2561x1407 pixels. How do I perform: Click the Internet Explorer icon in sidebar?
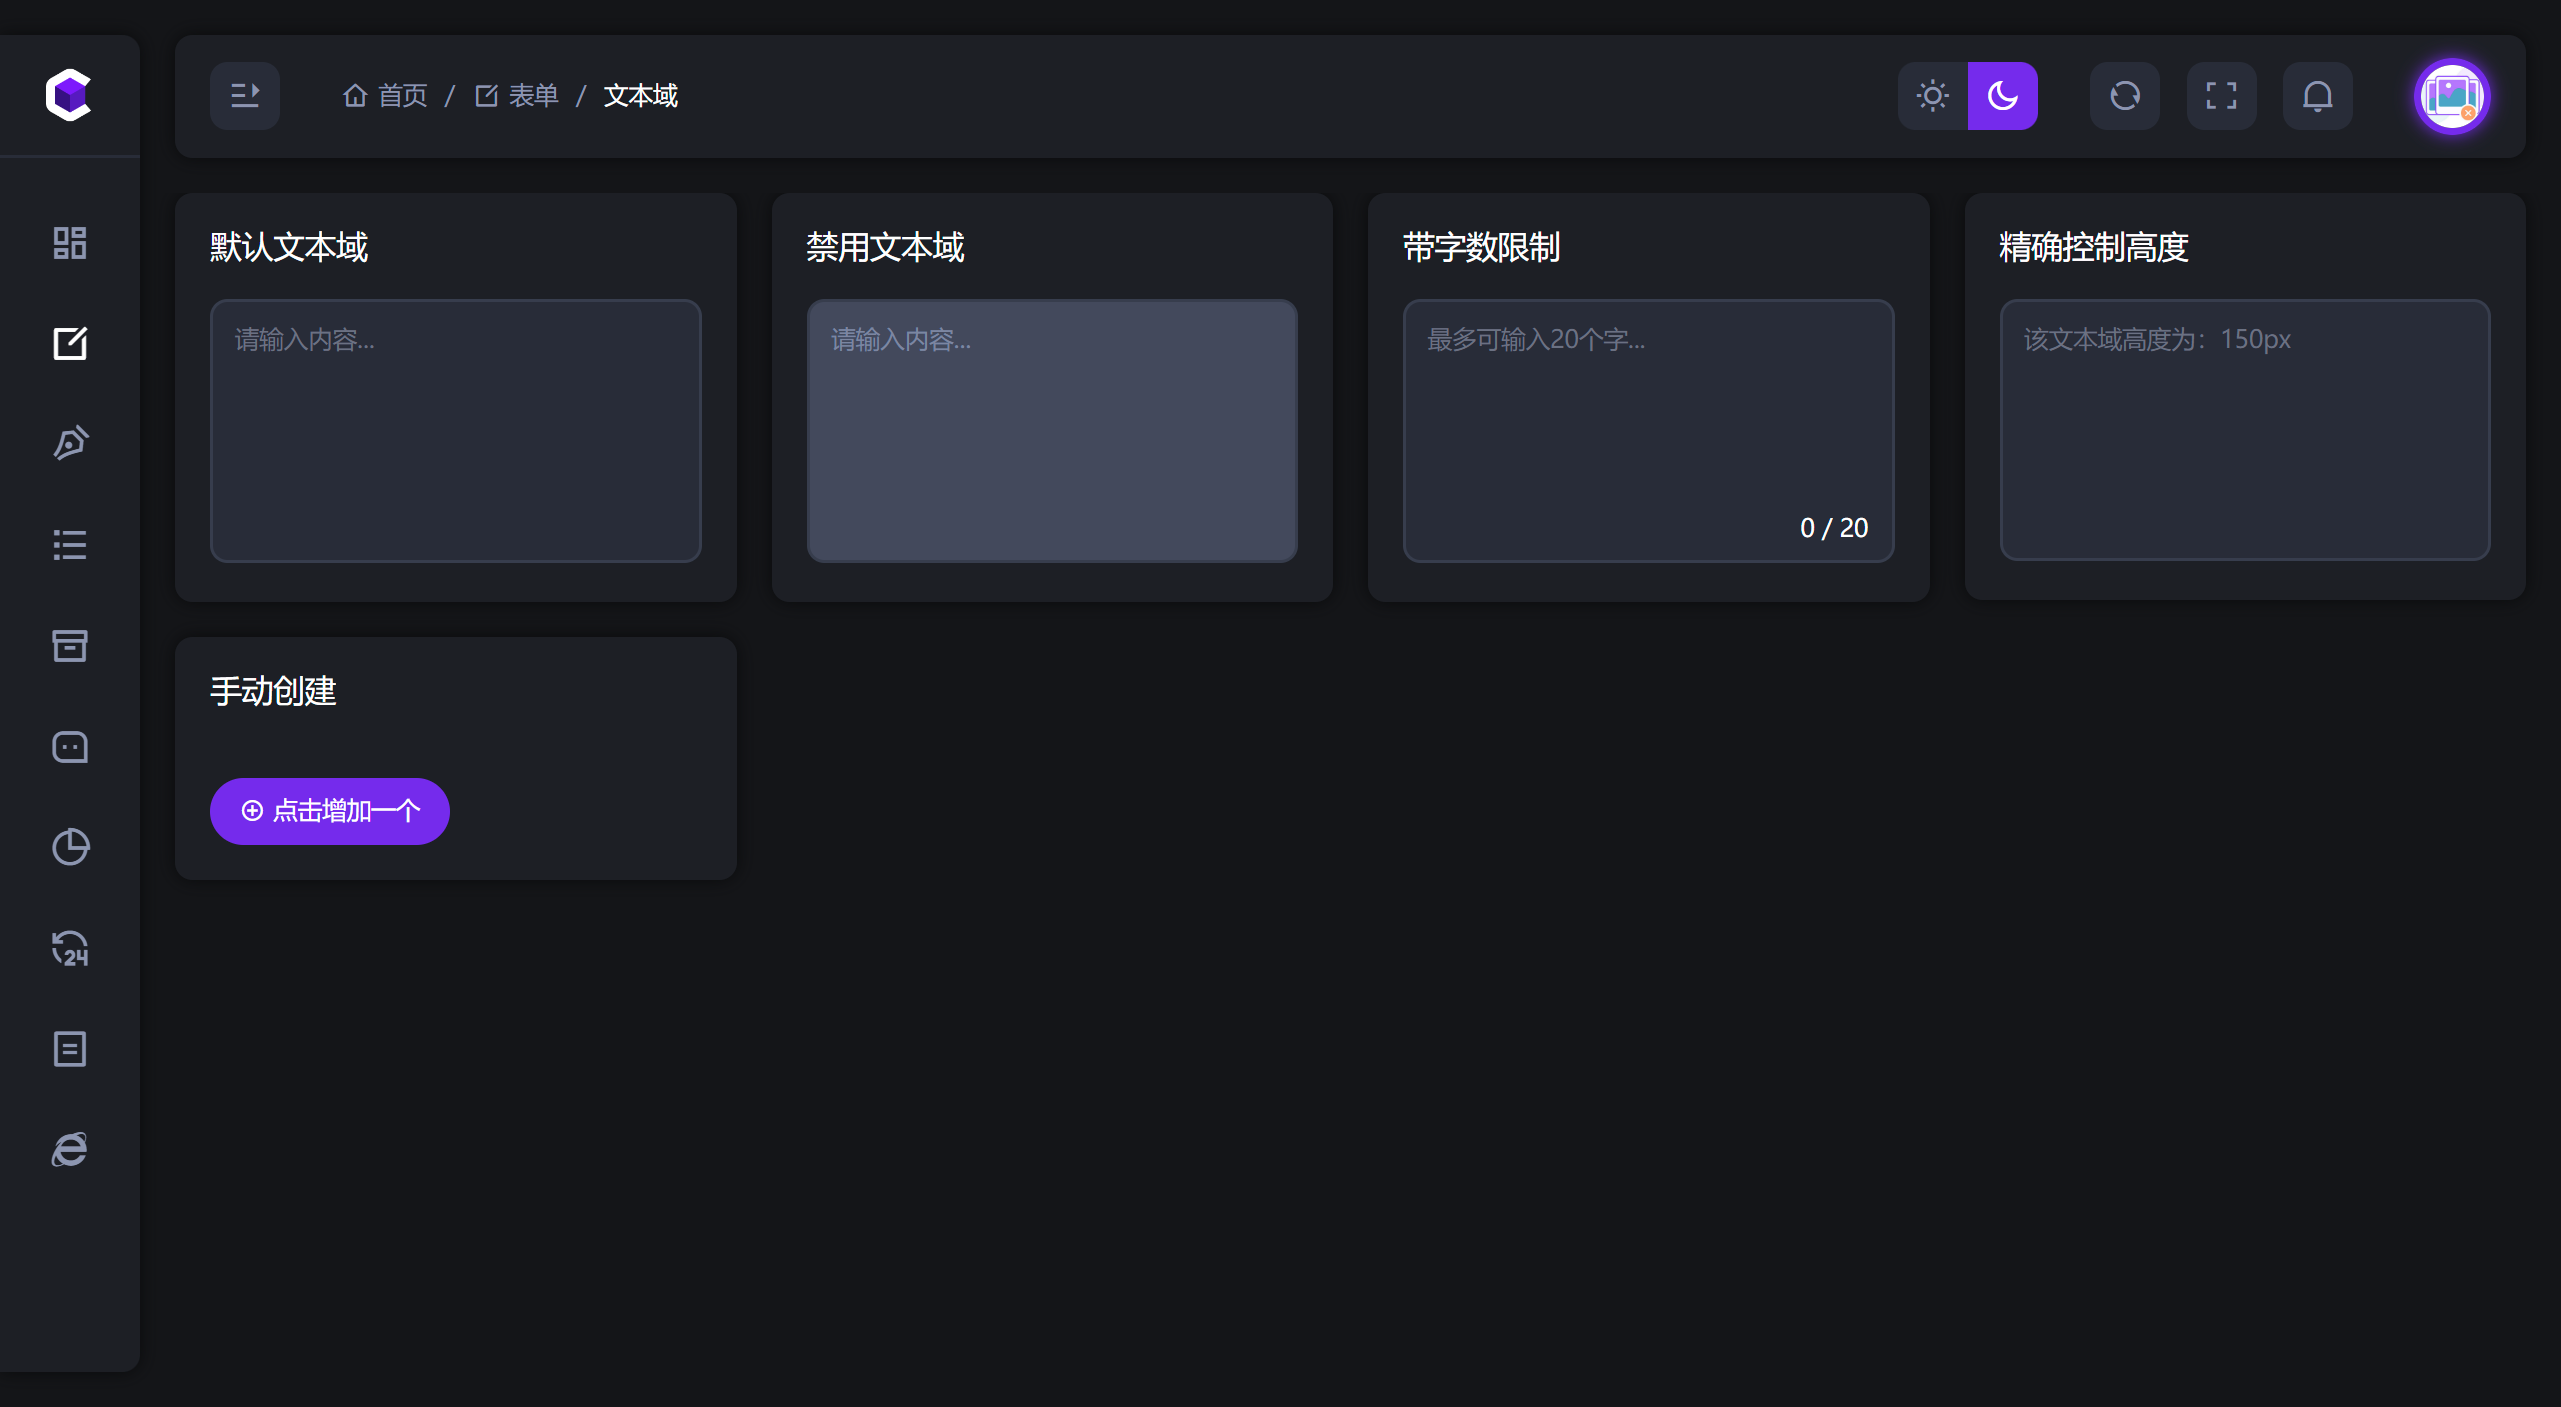(x=69, y=1150)
